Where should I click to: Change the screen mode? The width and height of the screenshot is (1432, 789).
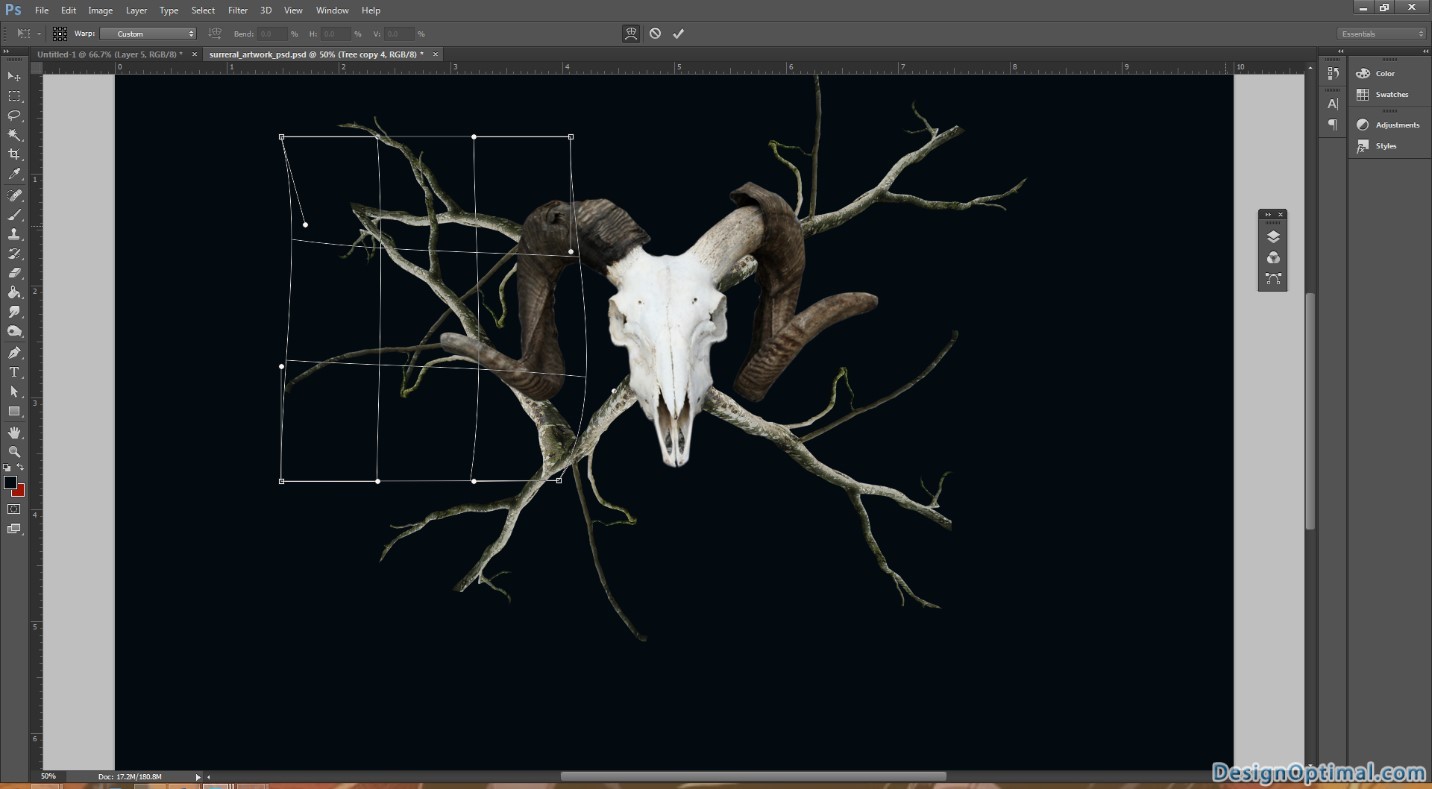pos(14,529)
